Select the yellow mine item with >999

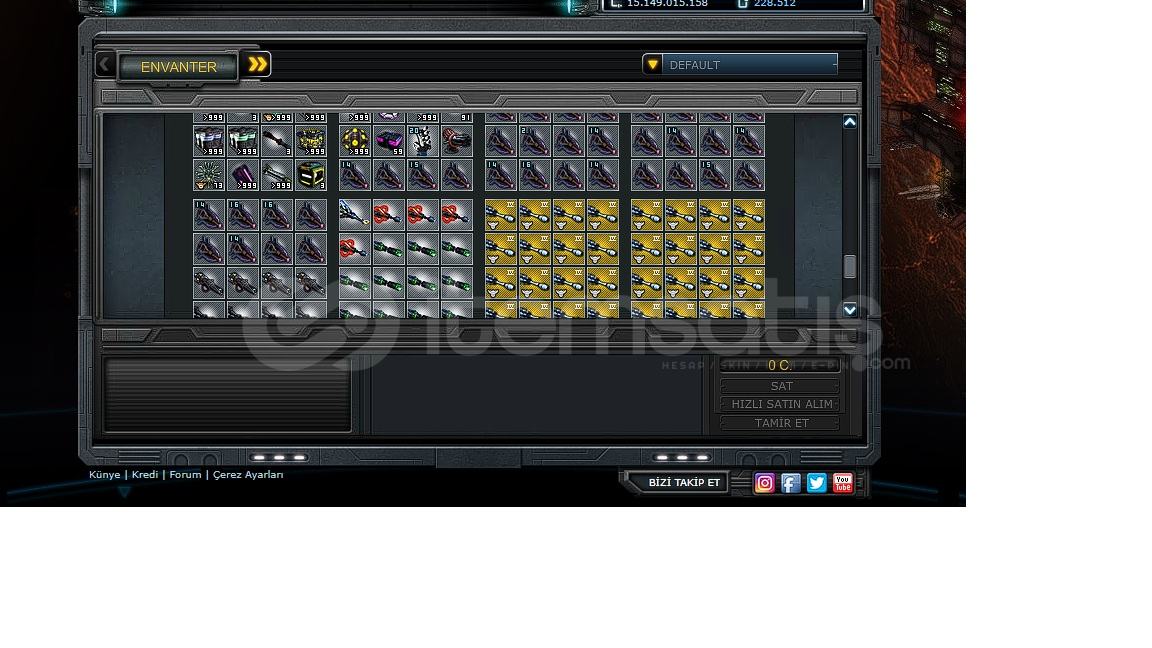[x=355, y=141]
